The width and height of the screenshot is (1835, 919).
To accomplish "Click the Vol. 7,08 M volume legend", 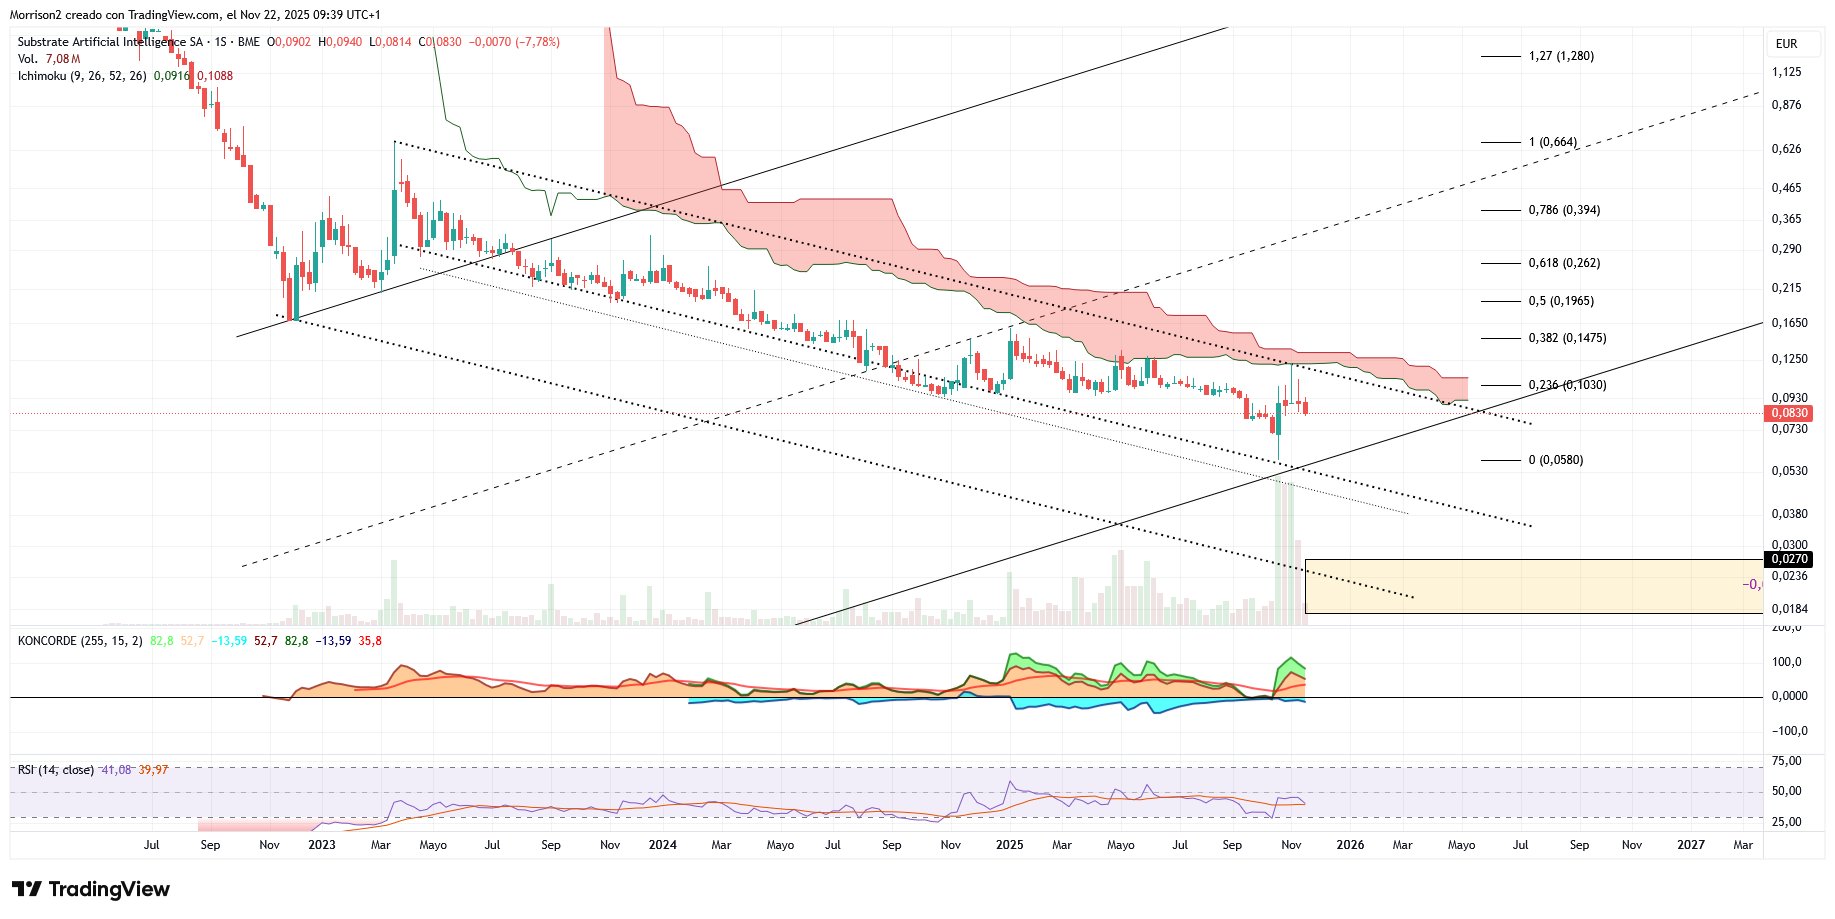I will tap(49, 59).
